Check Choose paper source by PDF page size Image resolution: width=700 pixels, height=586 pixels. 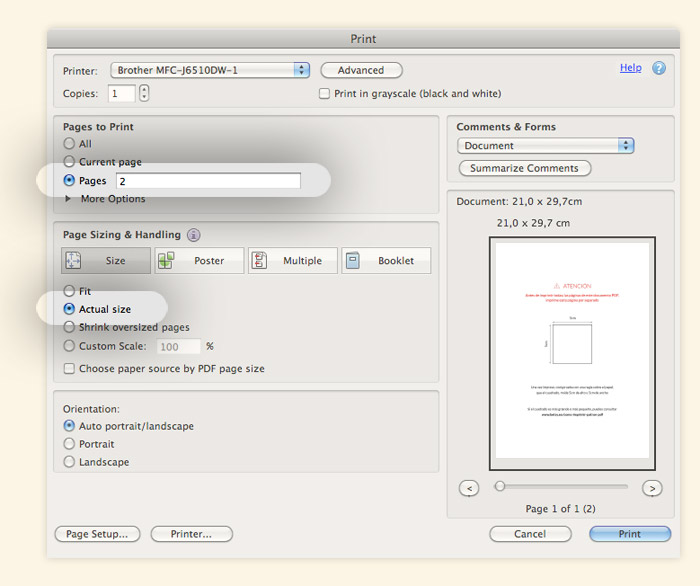pos(69,368)
